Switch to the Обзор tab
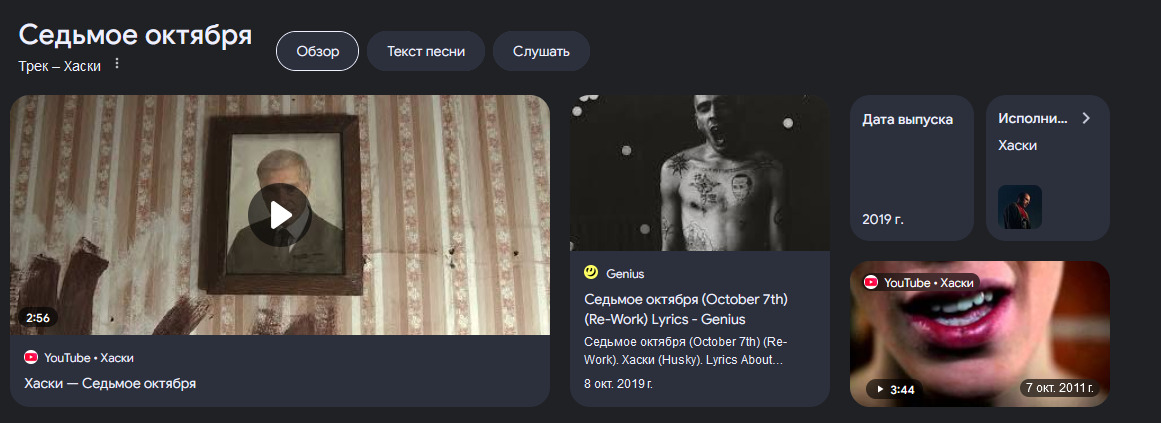The width and height of the screenshot is (1161, 423). (318, 51)
